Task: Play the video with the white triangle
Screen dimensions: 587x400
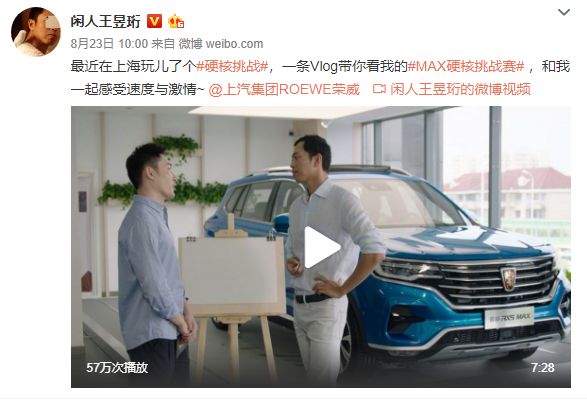Action: click(x=321, y=248)
